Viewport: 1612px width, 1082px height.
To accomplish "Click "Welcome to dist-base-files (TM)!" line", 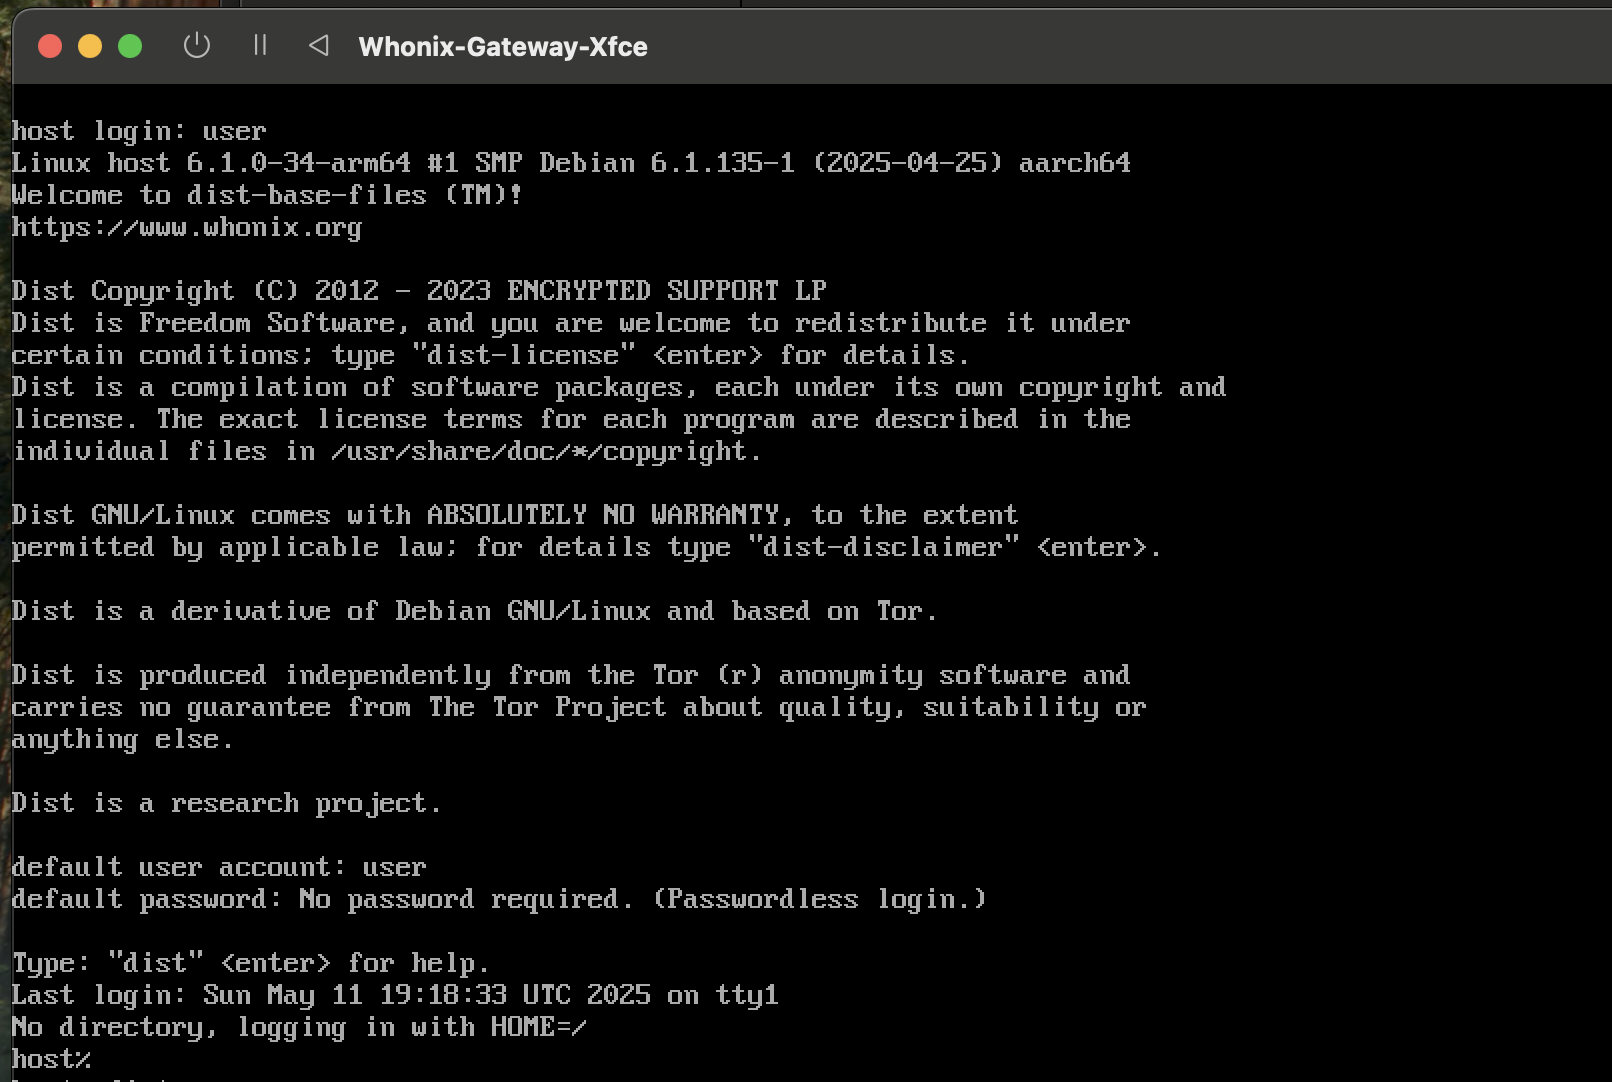I will coord(267,195).
